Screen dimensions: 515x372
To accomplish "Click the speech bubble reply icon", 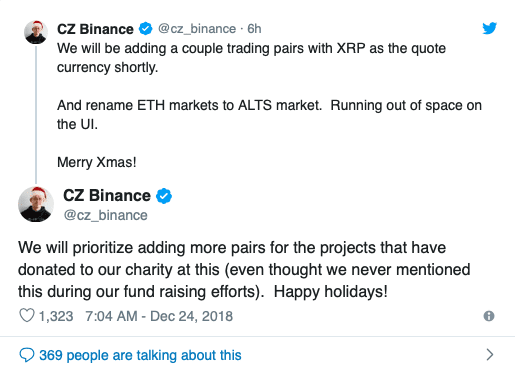I will [27, 355].
